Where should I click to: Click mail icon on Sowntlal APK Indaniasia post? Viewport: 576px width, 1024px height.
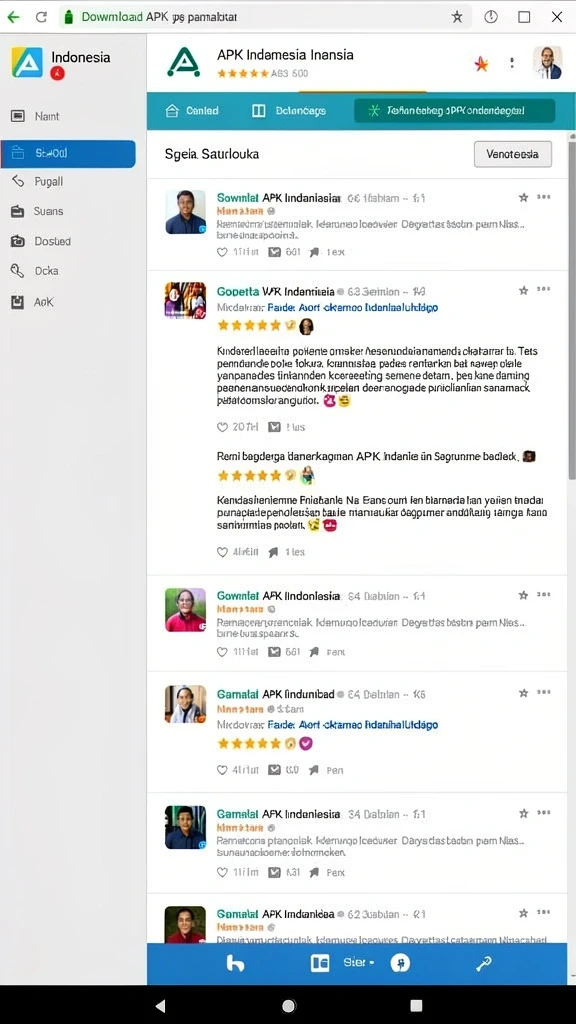click(x=275, y=251)
